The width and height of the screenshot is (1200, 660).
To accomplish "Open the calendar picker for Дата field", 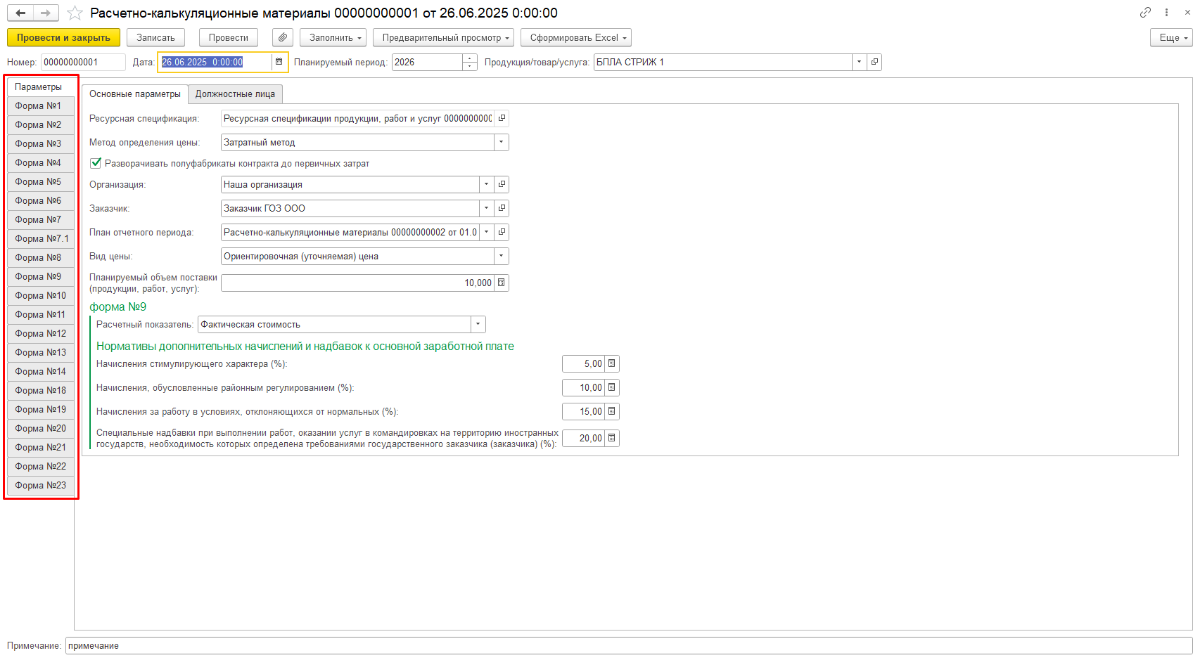I will 279,62.
